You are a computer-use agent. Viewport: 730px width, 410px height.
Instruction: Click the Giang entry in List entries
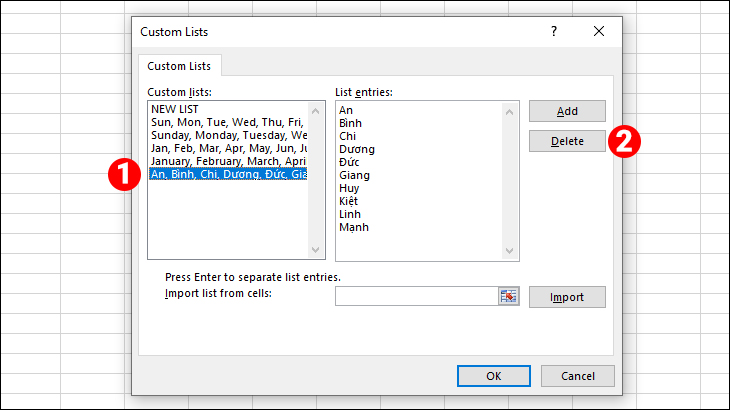tap(354, 174)
